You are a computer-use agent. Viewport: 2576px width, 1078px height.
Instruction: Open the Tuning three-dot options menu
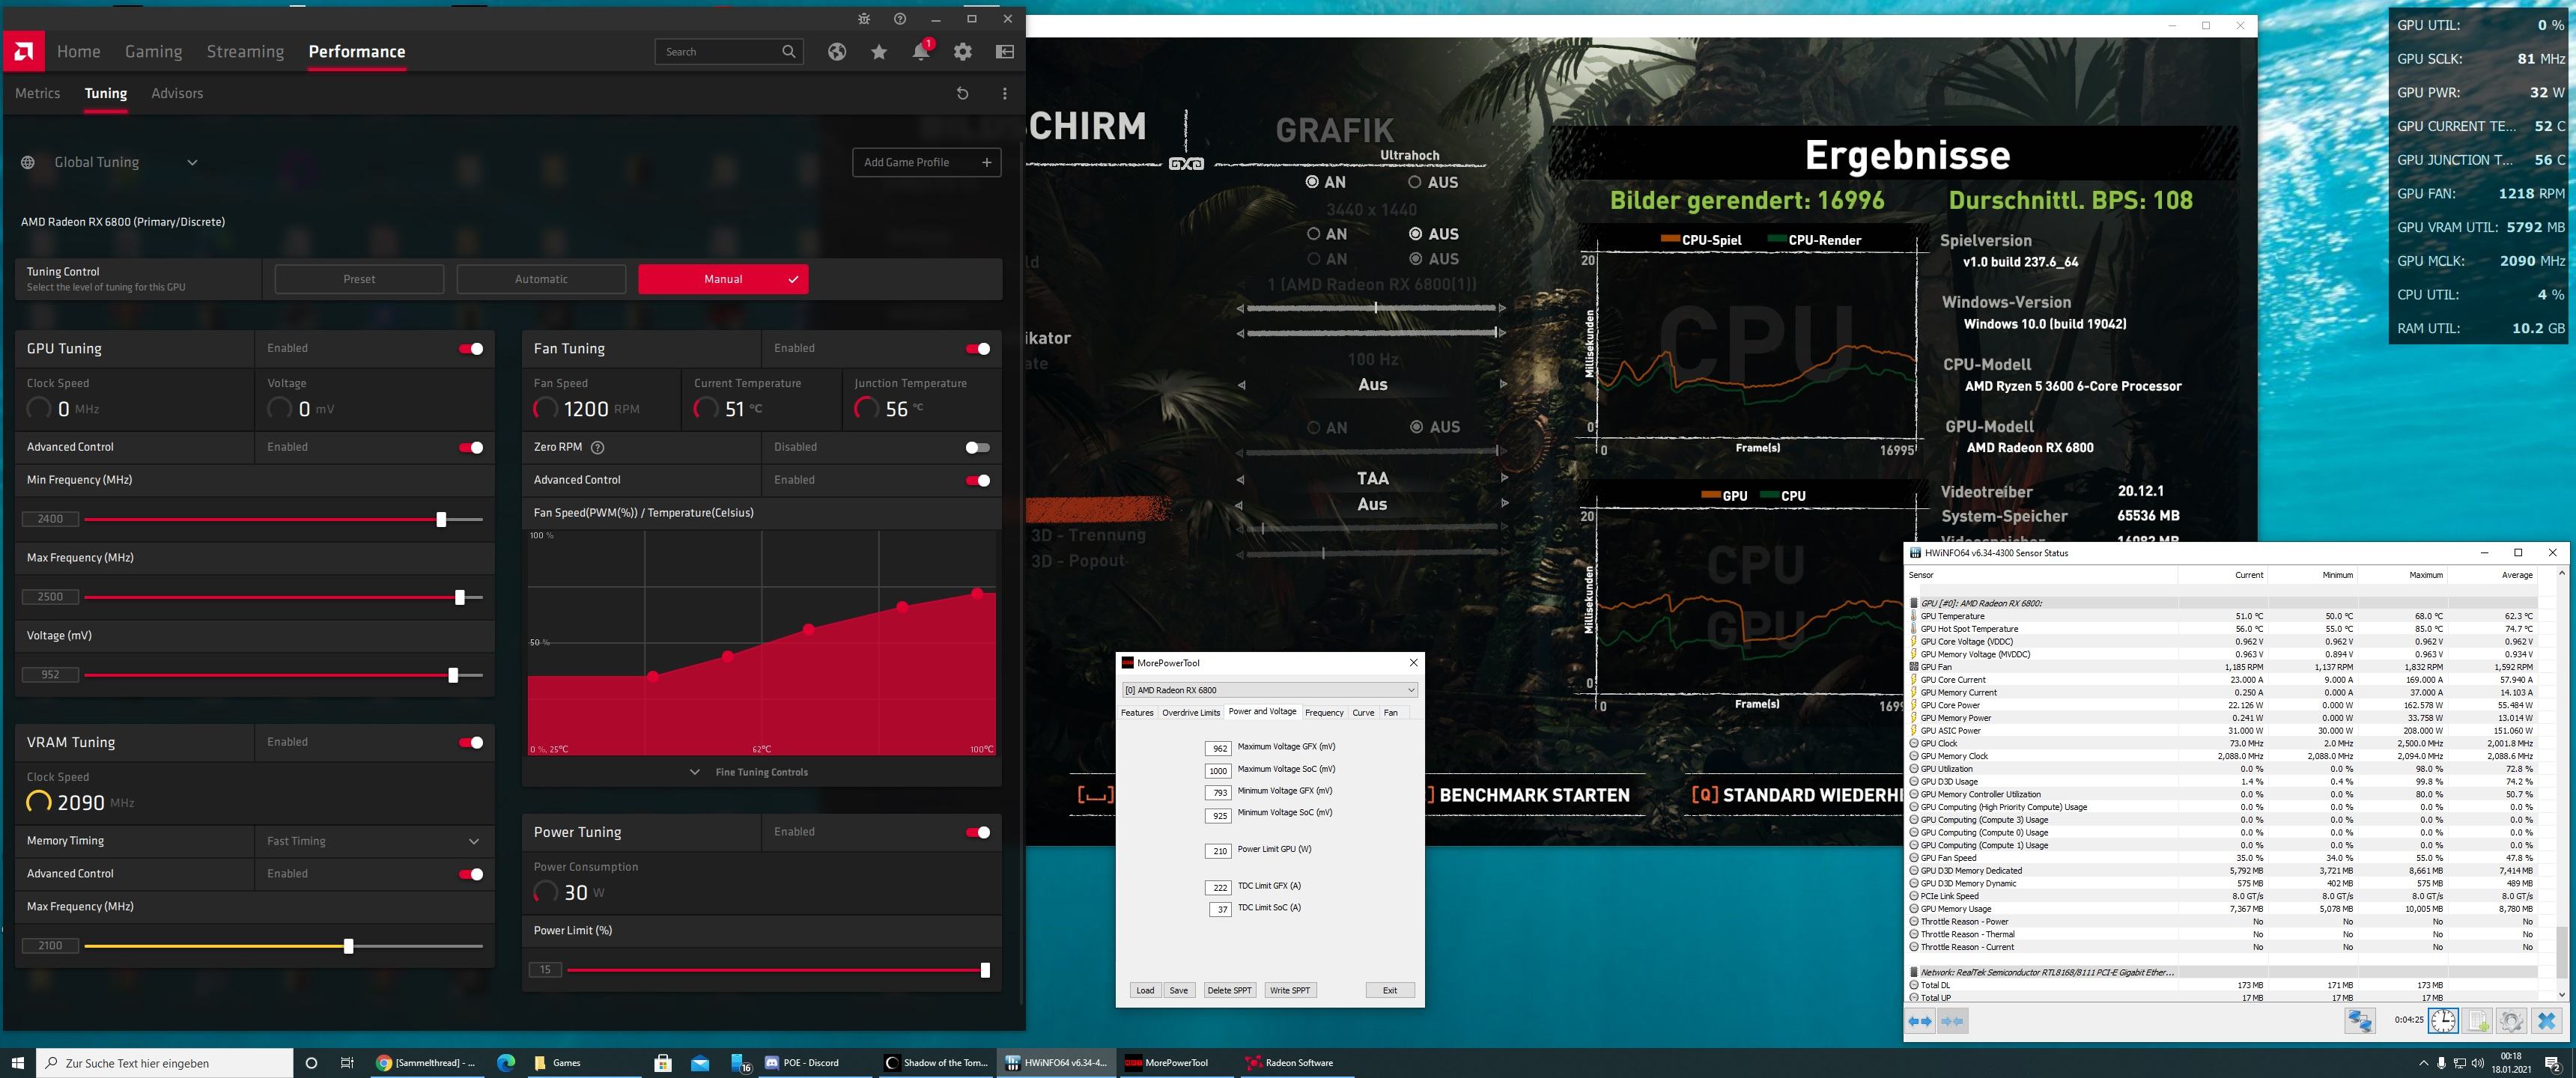pos(1004,93)
